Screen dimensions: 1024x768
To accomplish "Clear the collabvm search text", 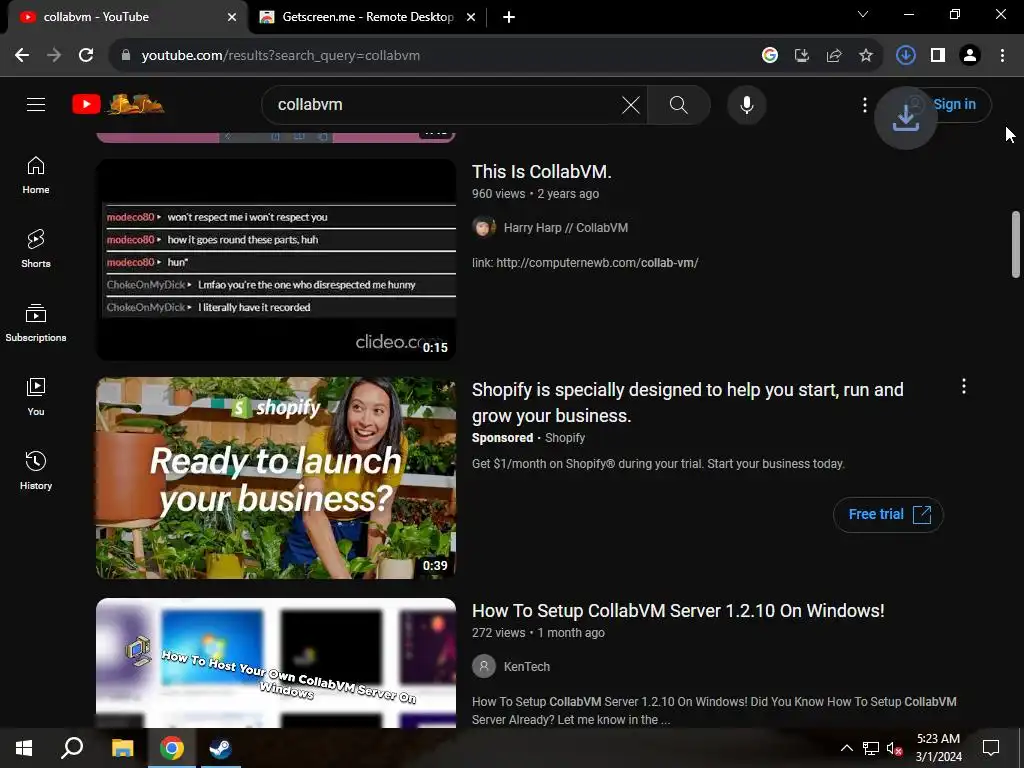I will (x=631, y=104).
